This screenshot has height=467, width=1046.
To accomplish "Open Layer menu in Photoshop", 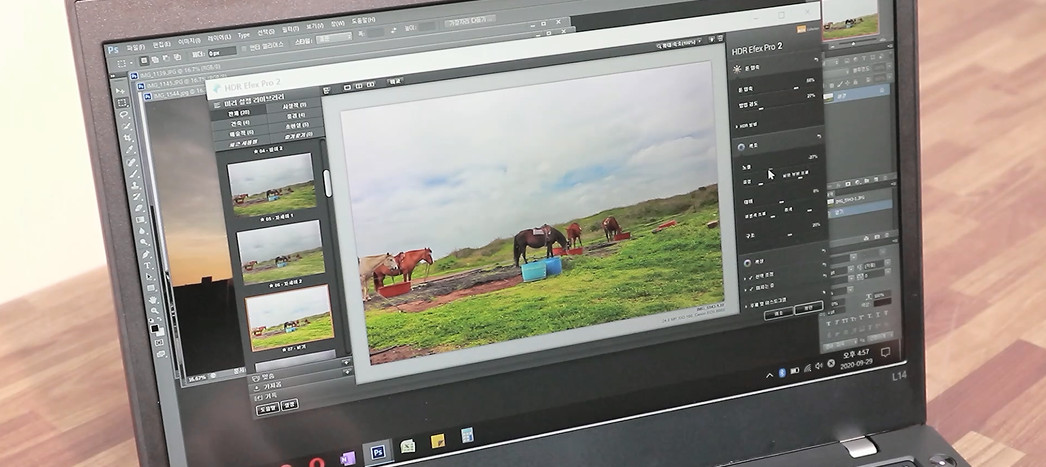I will point(219,38).
